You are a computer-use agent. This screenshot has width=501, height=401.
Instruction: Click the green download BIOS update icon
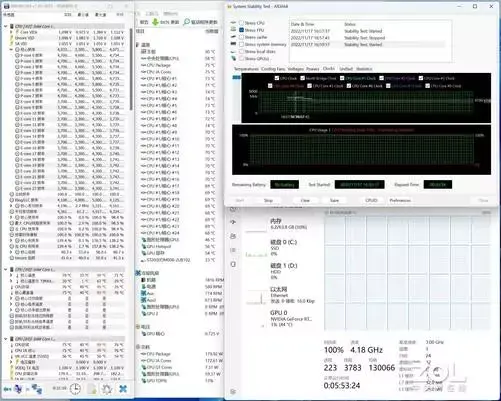pos(155,22)
